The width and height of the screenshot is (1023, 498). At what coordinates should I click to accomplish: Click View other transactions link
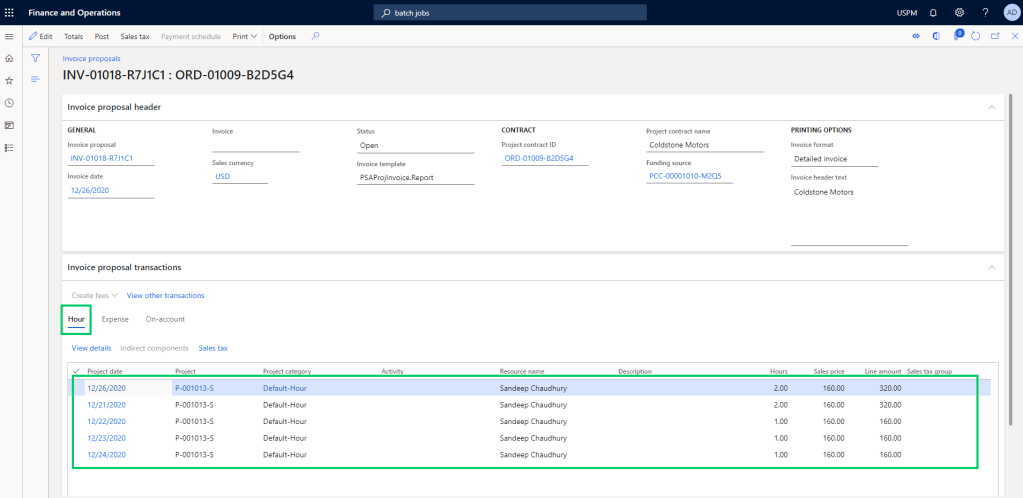[165, 295]
